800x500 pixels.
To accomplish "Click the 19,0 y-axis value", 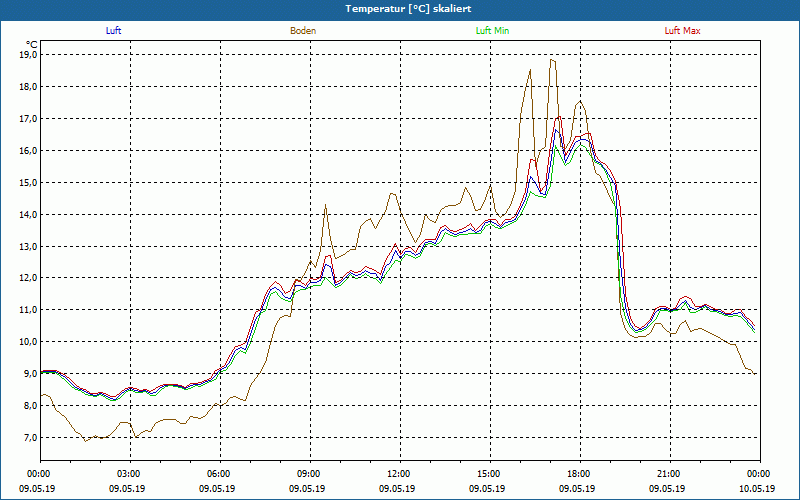I will point(28,55).
